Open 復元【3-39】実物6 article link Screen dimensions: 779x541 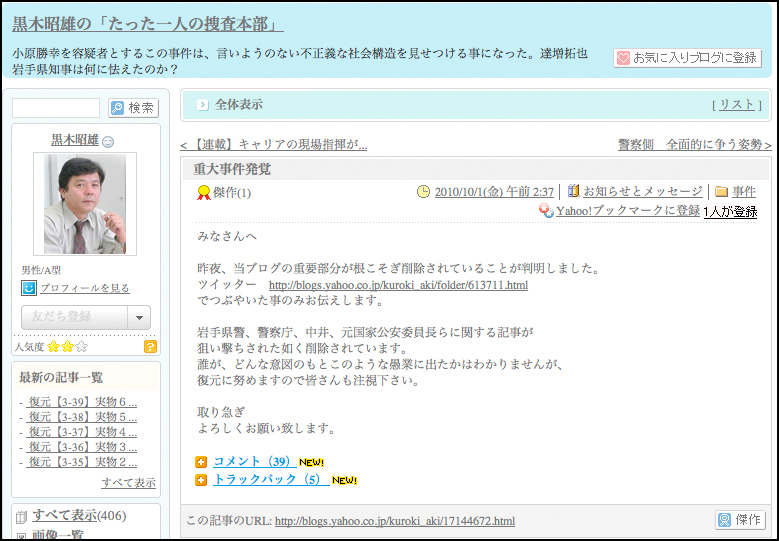coord(82,402)
